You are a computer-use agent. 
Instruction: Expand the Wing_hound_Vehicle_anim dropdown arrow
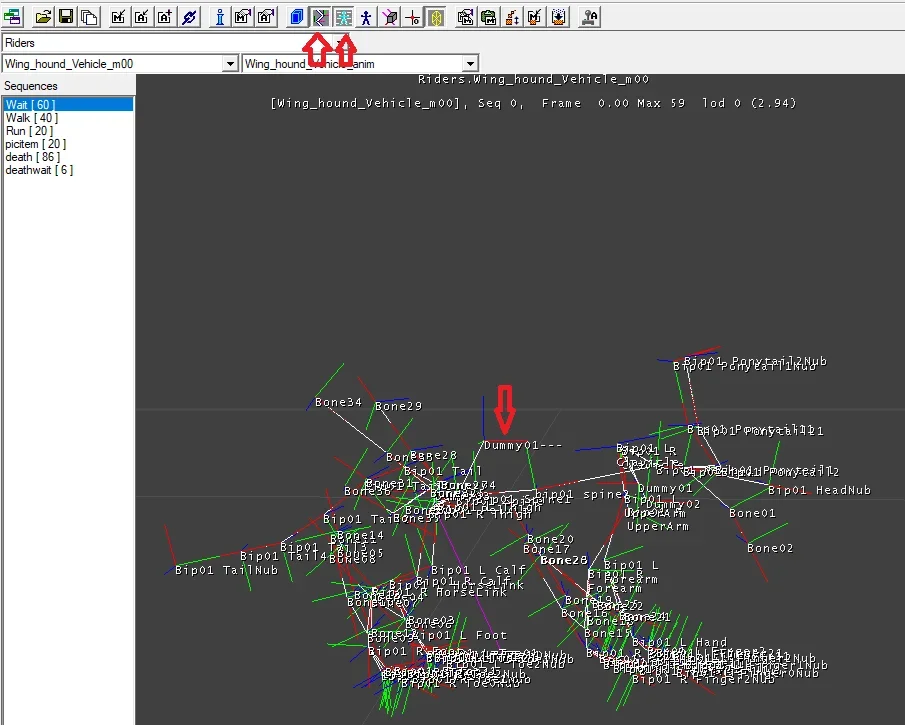[470, 63]
